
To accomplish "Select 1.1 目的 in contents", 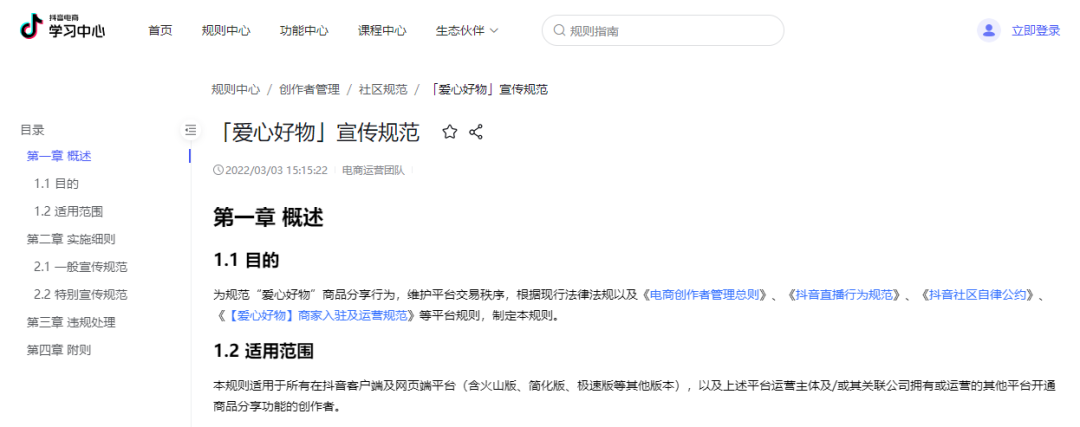I will (x=56, y=184).
